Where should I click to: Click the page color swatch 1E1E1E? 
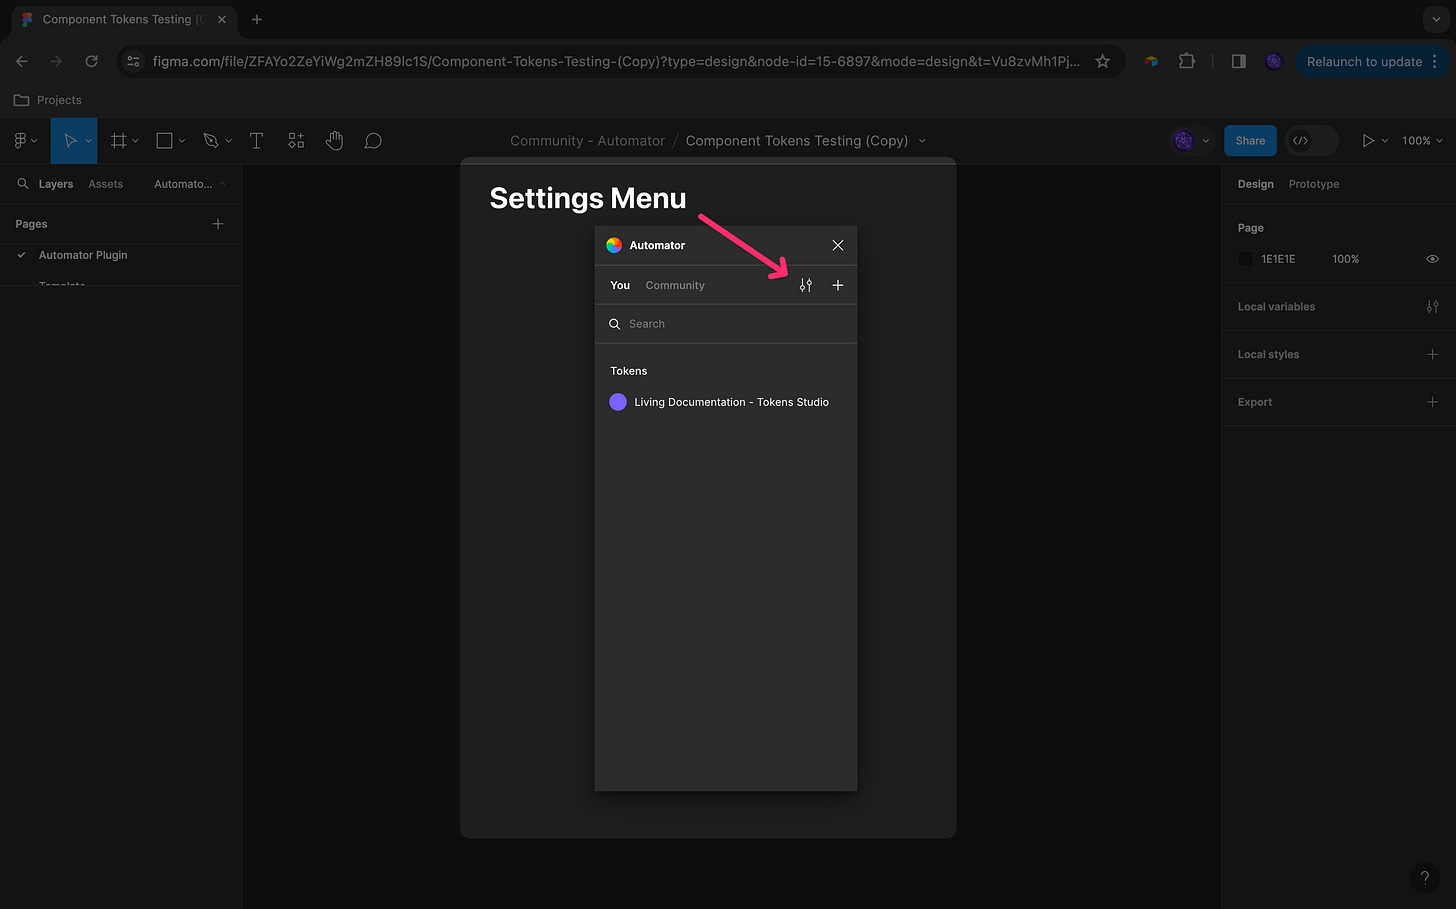1246,259
